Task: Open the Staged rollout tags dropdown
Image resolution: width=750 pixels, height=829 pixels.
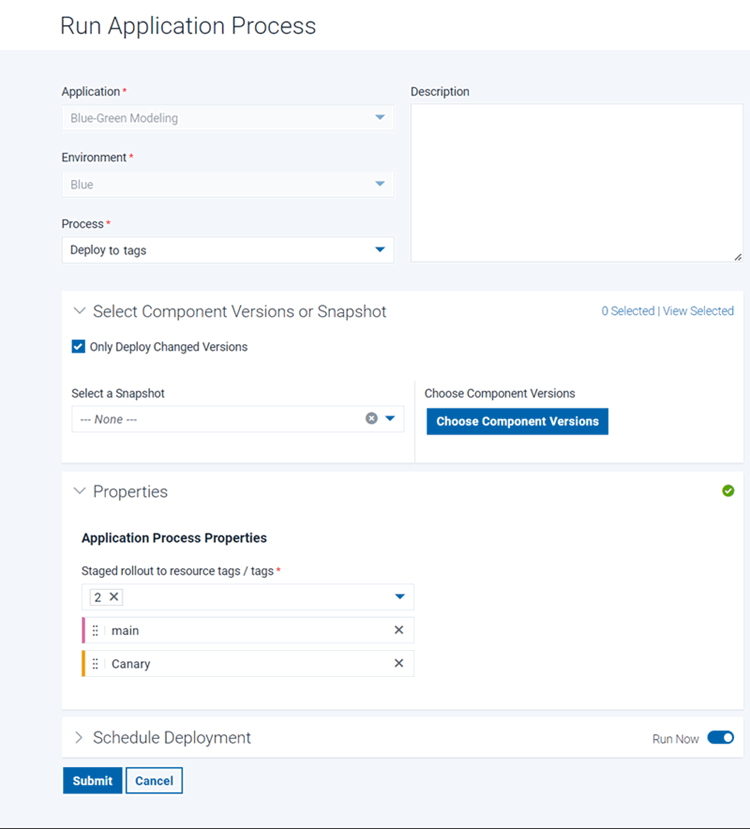Action: (x=399, y=596)
